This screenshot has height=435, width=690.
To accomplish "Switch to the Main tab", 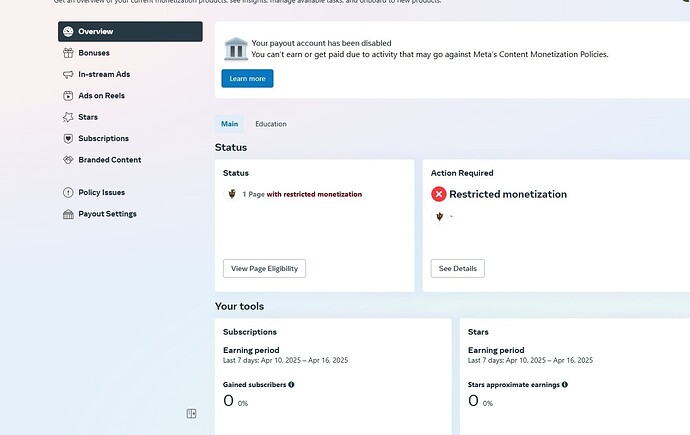I will coord(229,124).
